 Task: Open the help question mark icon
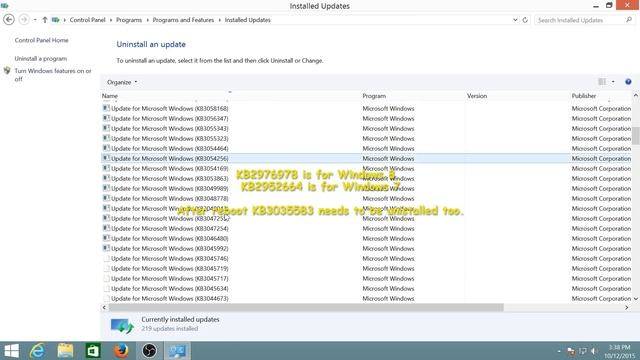point(628,82)
